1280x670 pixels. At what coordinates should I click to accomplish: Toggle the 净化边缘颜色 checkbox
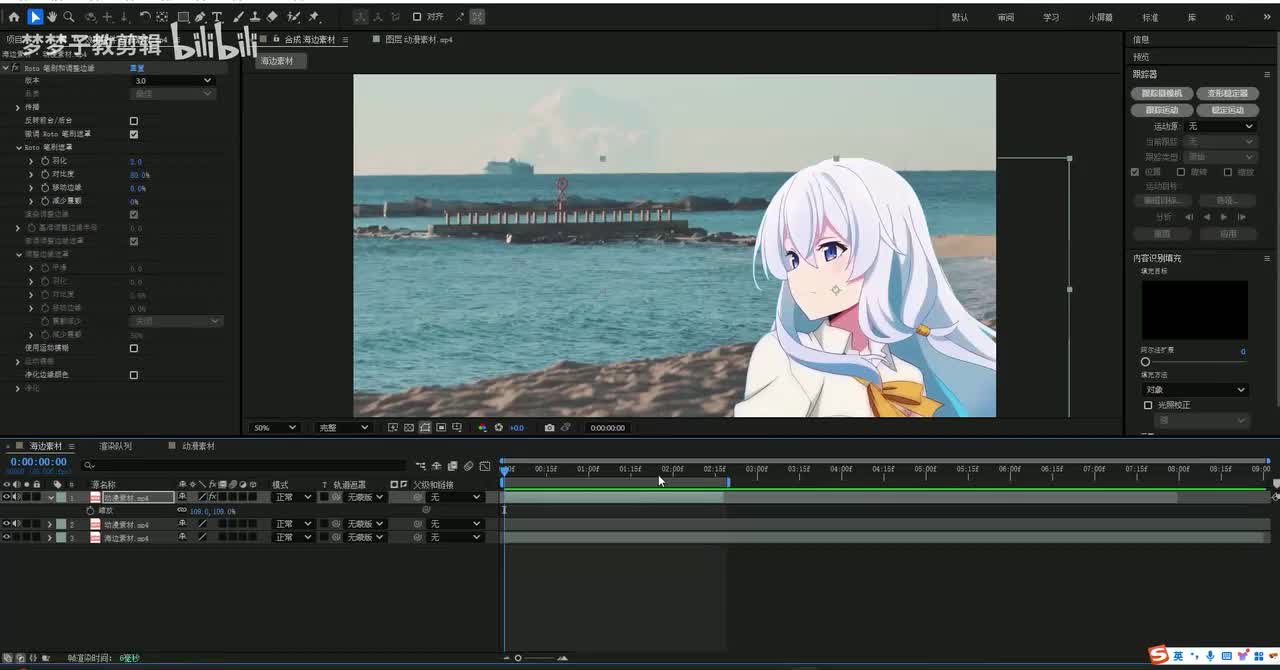pos(134,375)
